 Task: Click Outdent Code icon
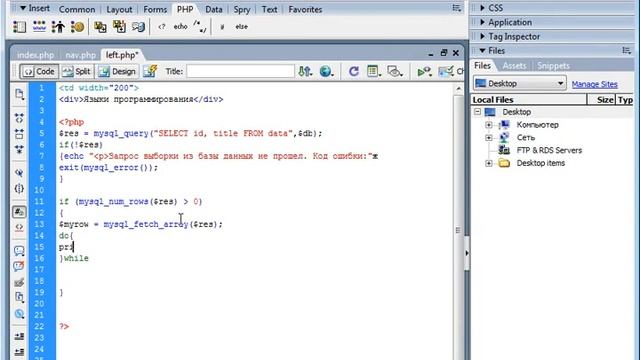(x=19, y=351)
